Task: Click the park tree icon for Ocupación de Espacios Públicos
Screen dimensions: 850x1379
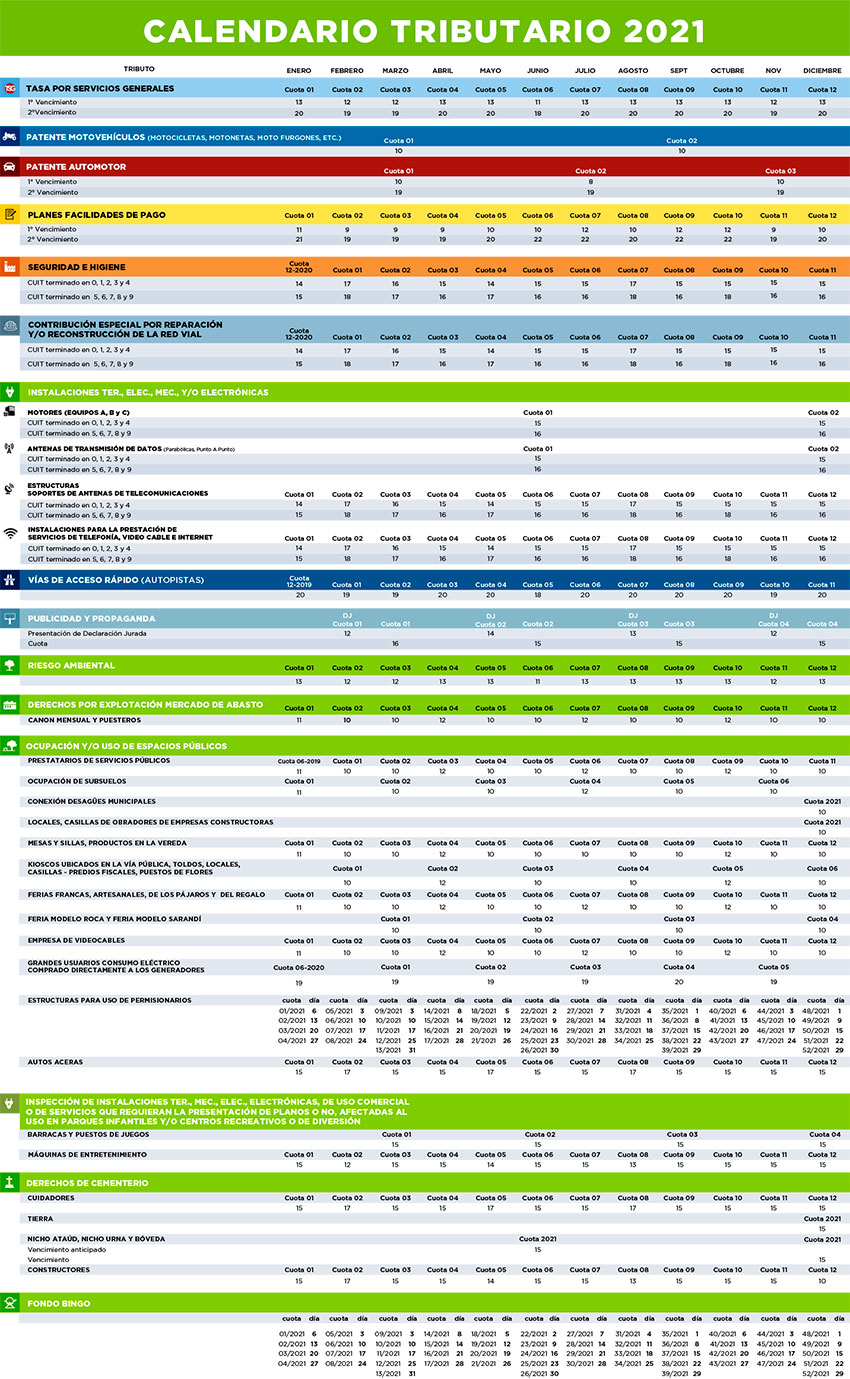Action: [x=9, y=745]
